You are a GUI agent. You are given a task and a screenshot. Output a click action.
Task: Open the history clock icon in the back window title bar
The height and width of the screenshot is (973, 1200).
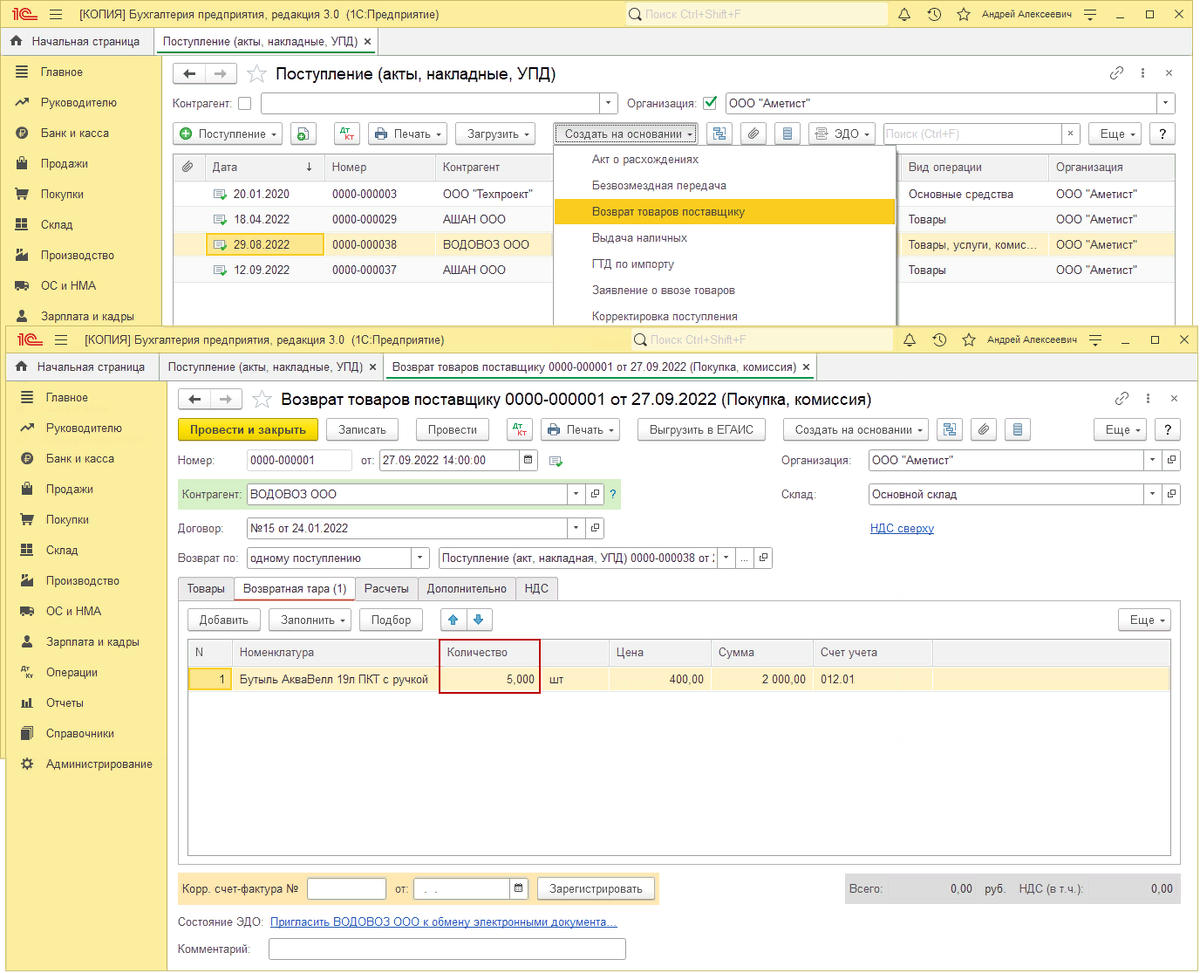pos(934,15)
